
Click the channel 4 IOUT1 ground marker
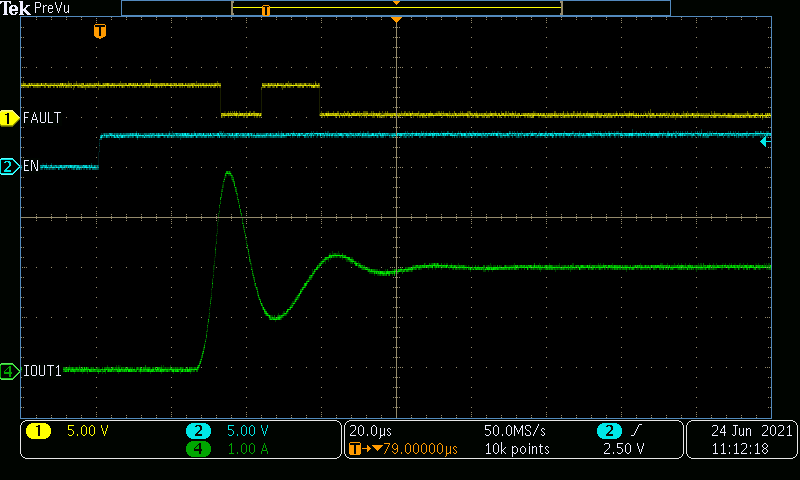[x=9, y=371]
